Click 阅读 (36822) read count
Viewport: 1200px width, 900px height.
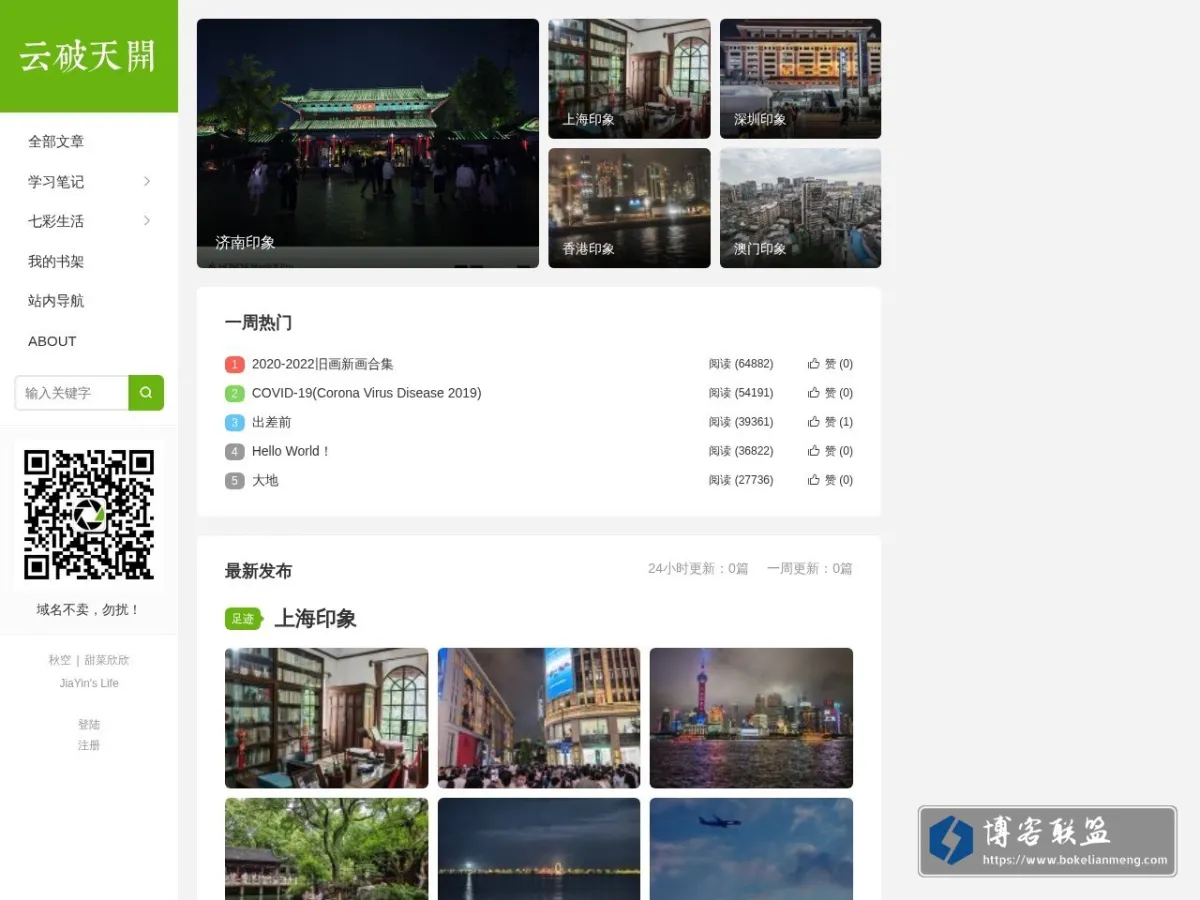(741, 451)
